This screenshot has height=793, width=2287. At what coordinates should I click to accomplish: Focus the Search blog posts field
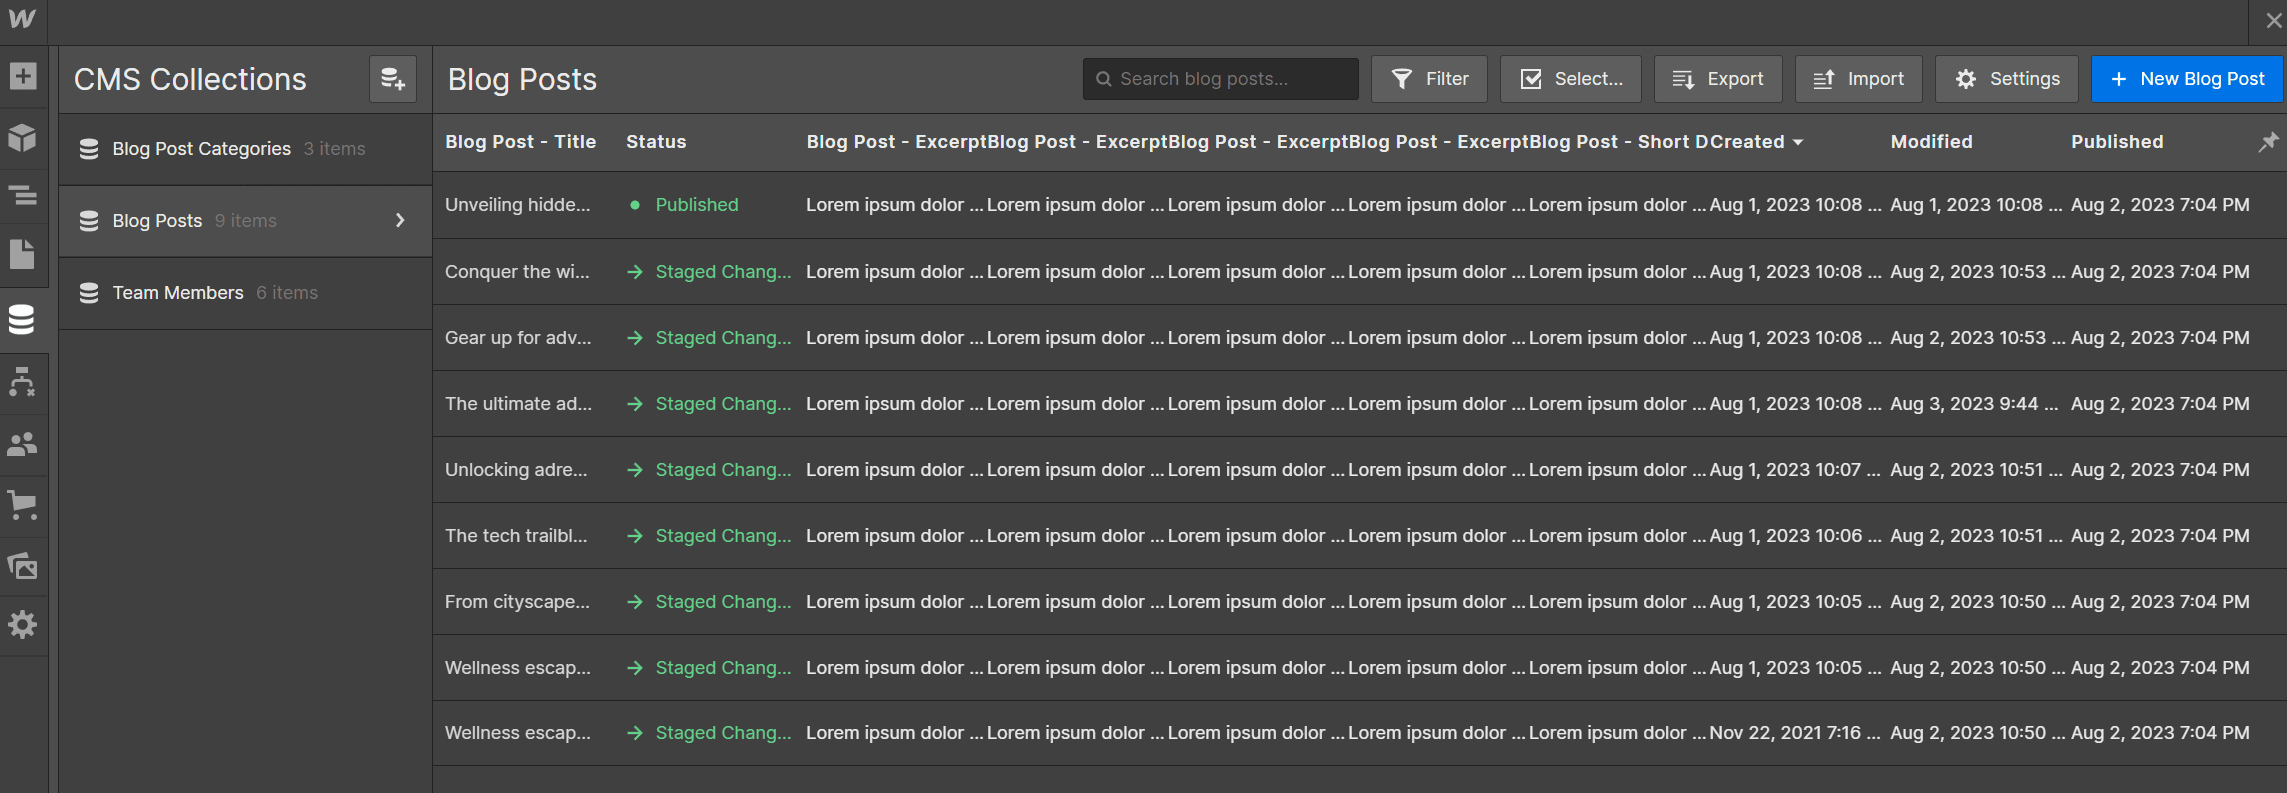click(1220, 79)
